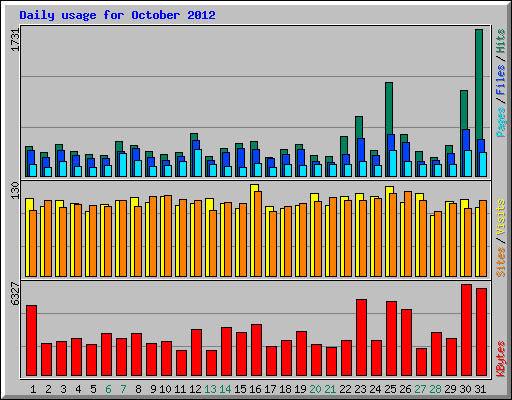Click the orange Sites bar for day 10
Screen dimensions: 512x400
click(168, 236)
